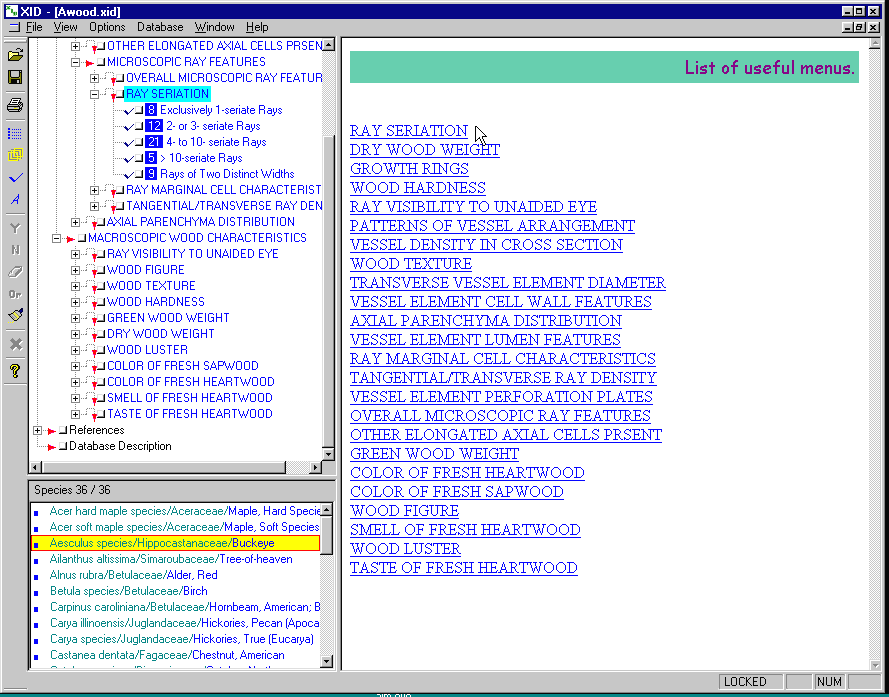Click the blue checkmark toolbar icon
889x697 pixels.
[15, 177]
